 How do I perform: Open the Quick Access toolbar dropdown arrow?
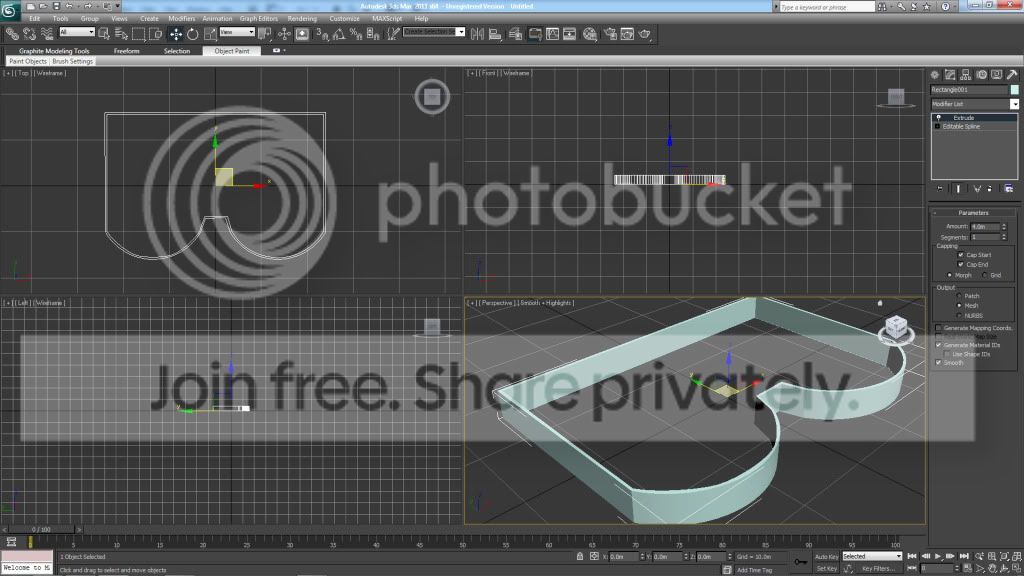click(118, 7)
